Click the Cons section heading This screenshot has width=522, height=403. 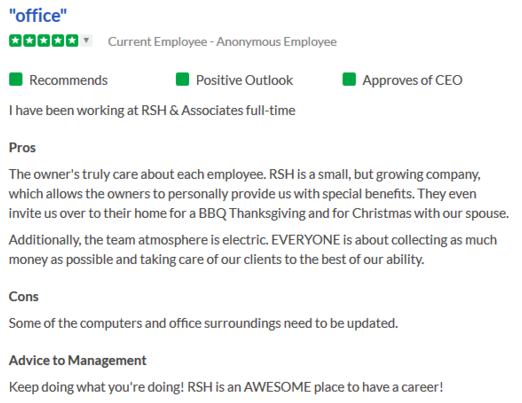[24, 296]
